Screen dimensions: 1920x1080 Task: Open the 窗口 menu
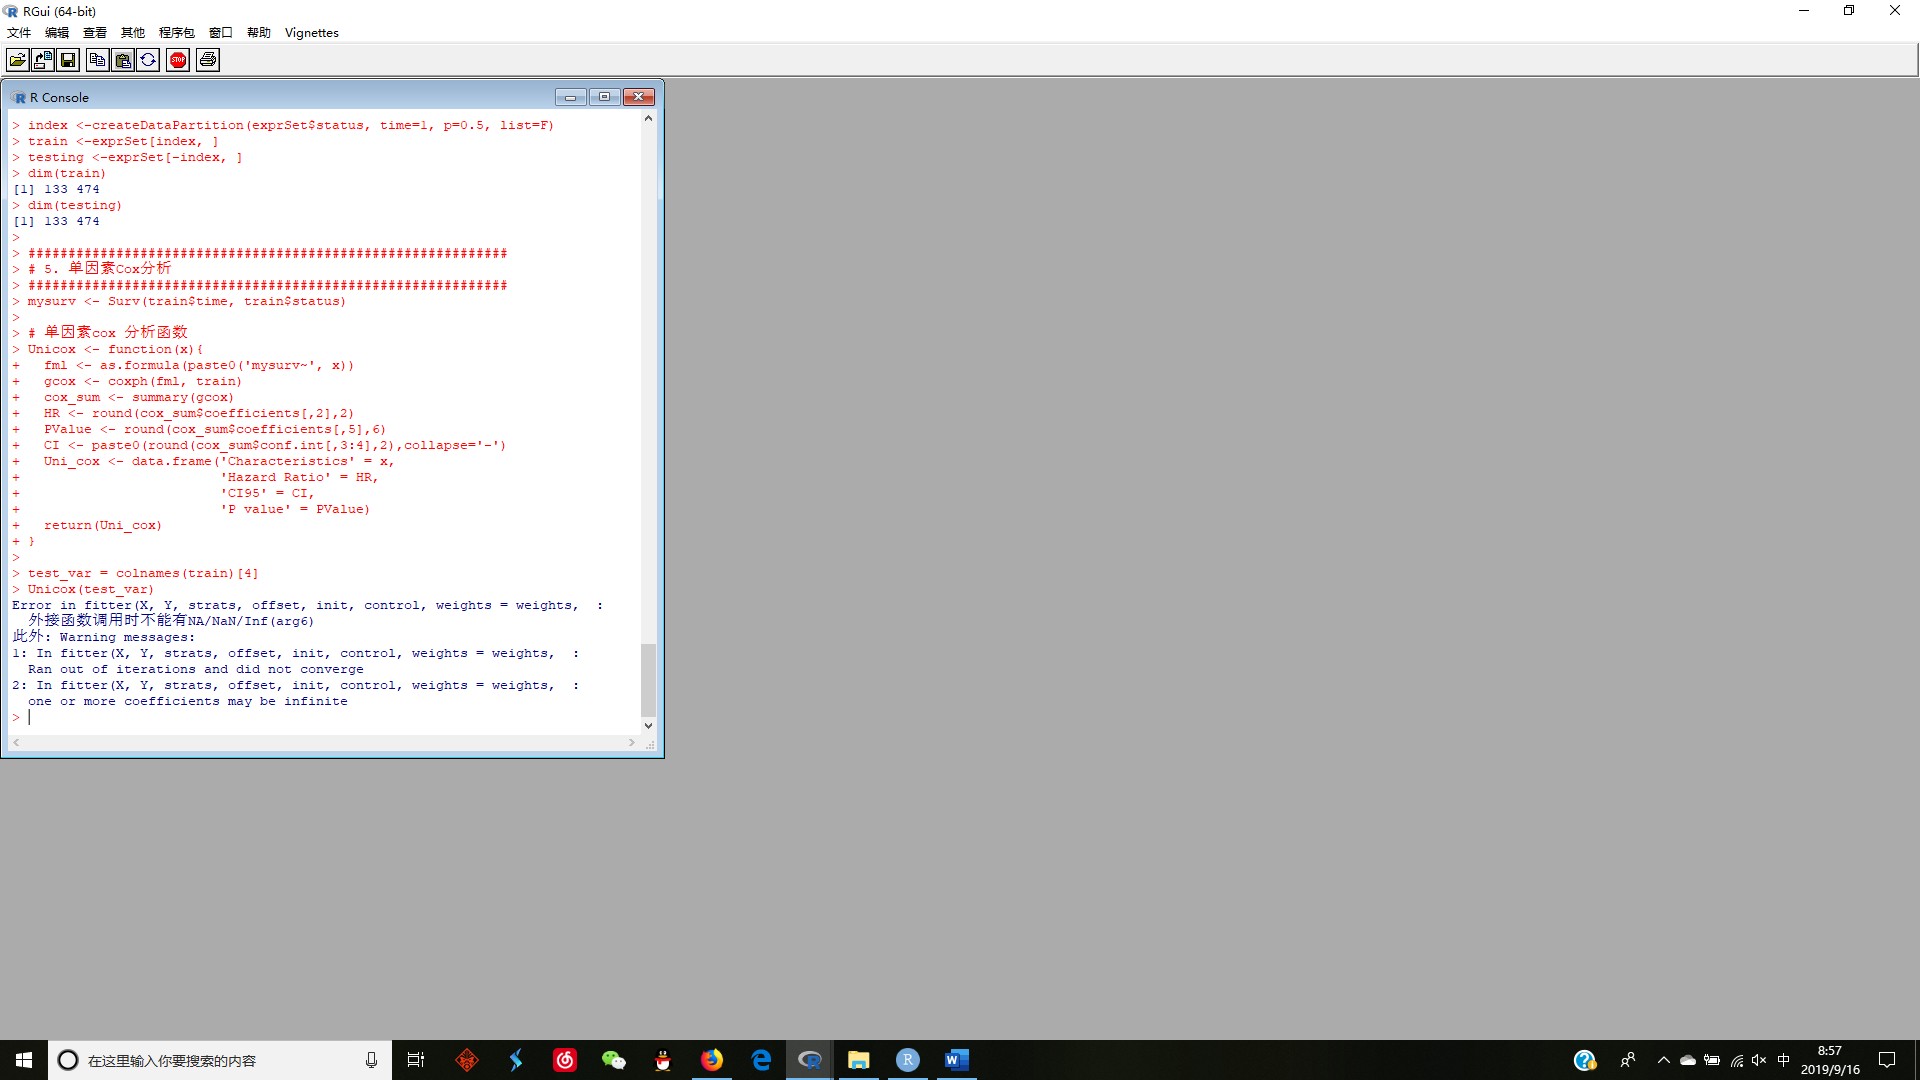pos(221,32)
